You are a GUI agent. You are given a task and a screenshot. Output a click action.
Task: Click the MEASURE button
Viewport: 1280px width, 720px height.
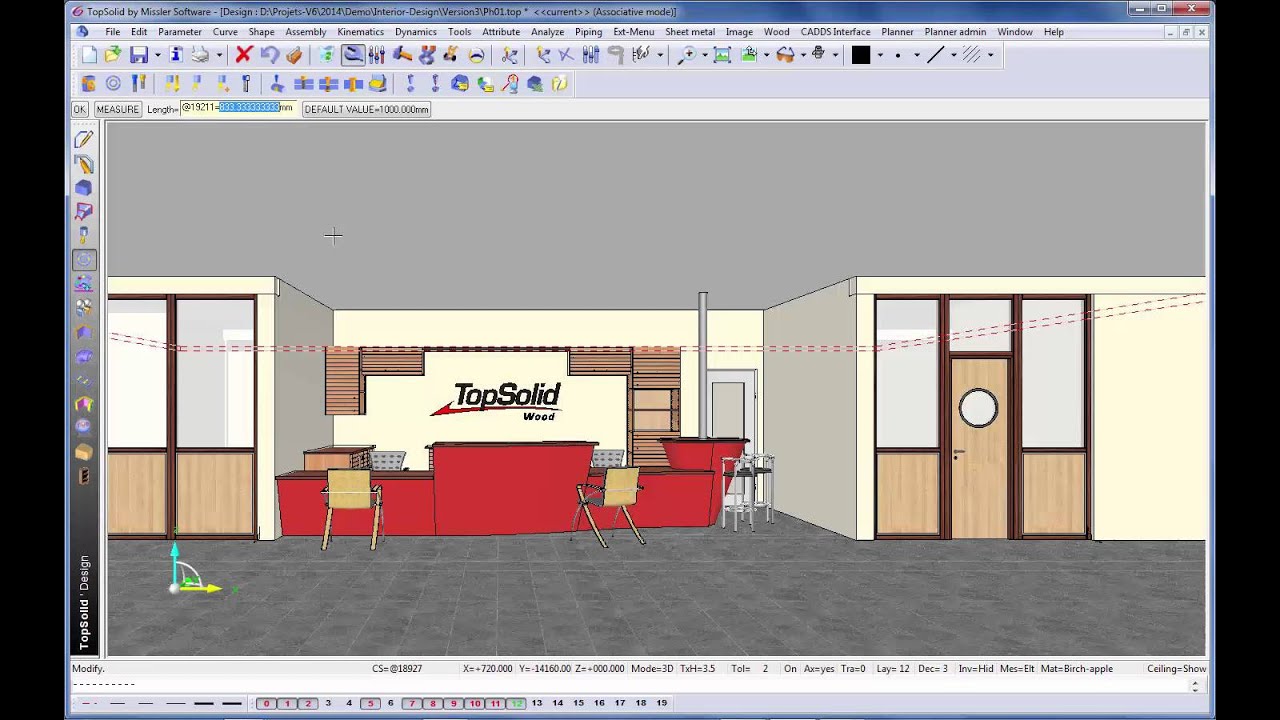pos(117,109)
